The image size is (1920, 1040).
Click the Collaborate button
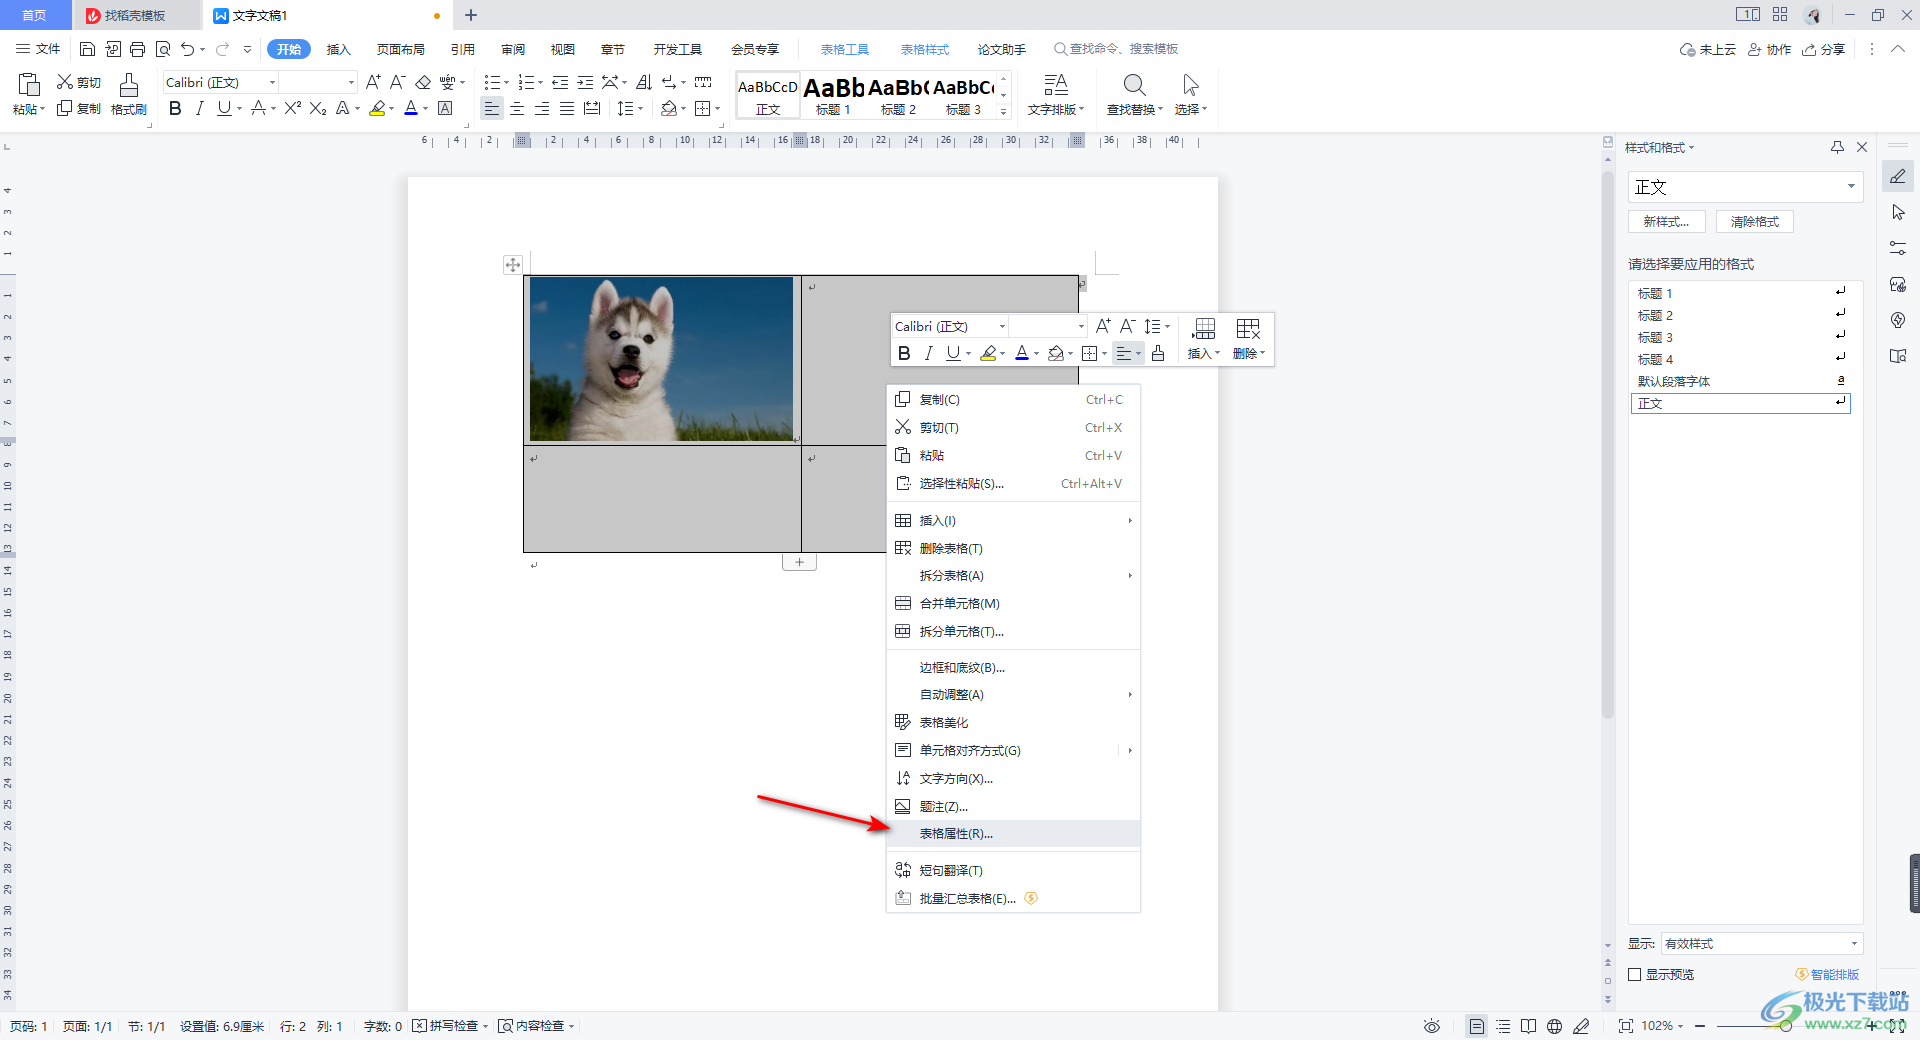[x=1769, y=49]
